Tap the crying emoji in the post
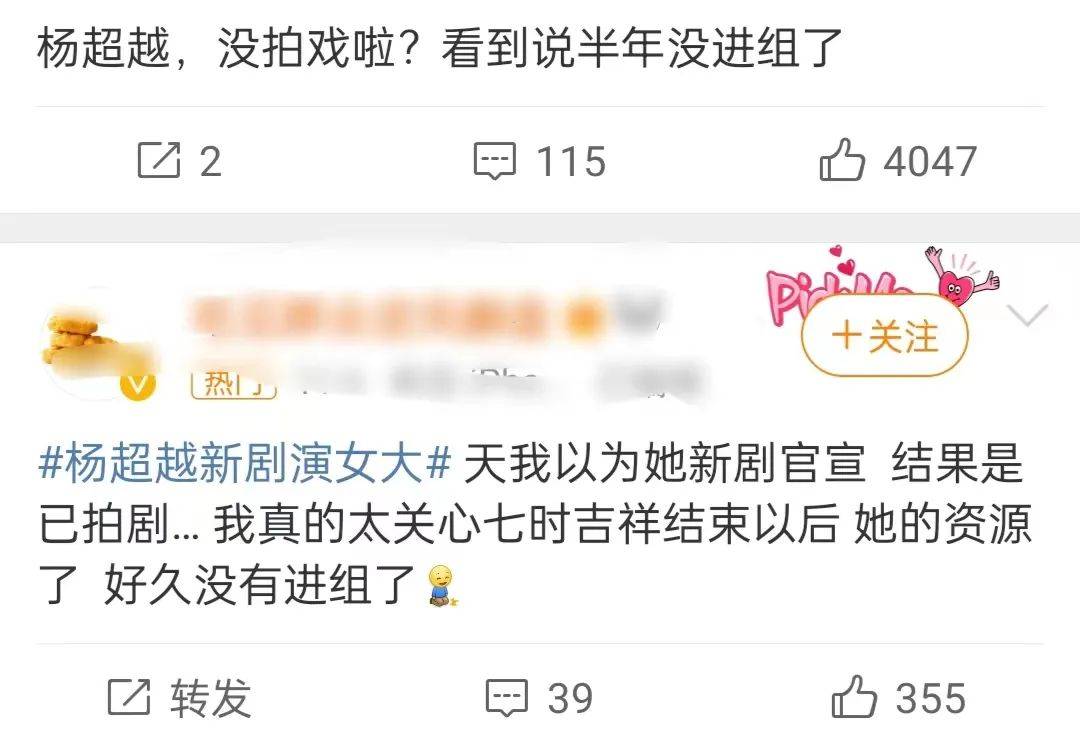The image size is (1080, 746). point(441,586)
